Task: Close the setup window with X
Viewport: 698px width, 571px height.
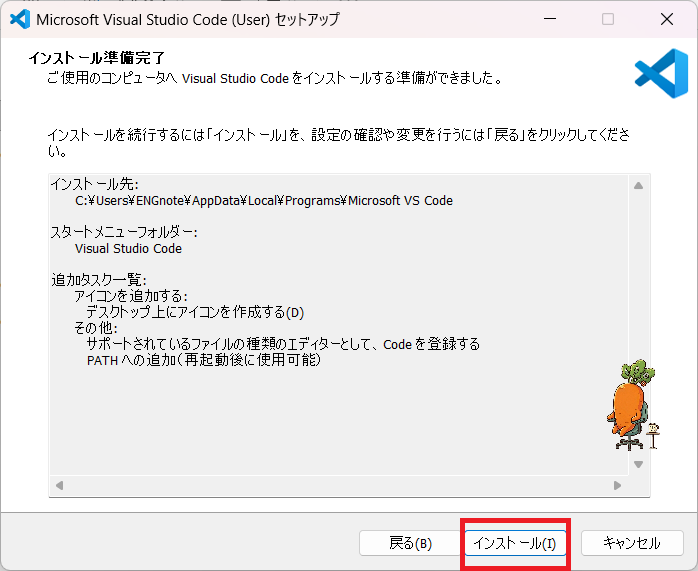Action: (667, 19)
